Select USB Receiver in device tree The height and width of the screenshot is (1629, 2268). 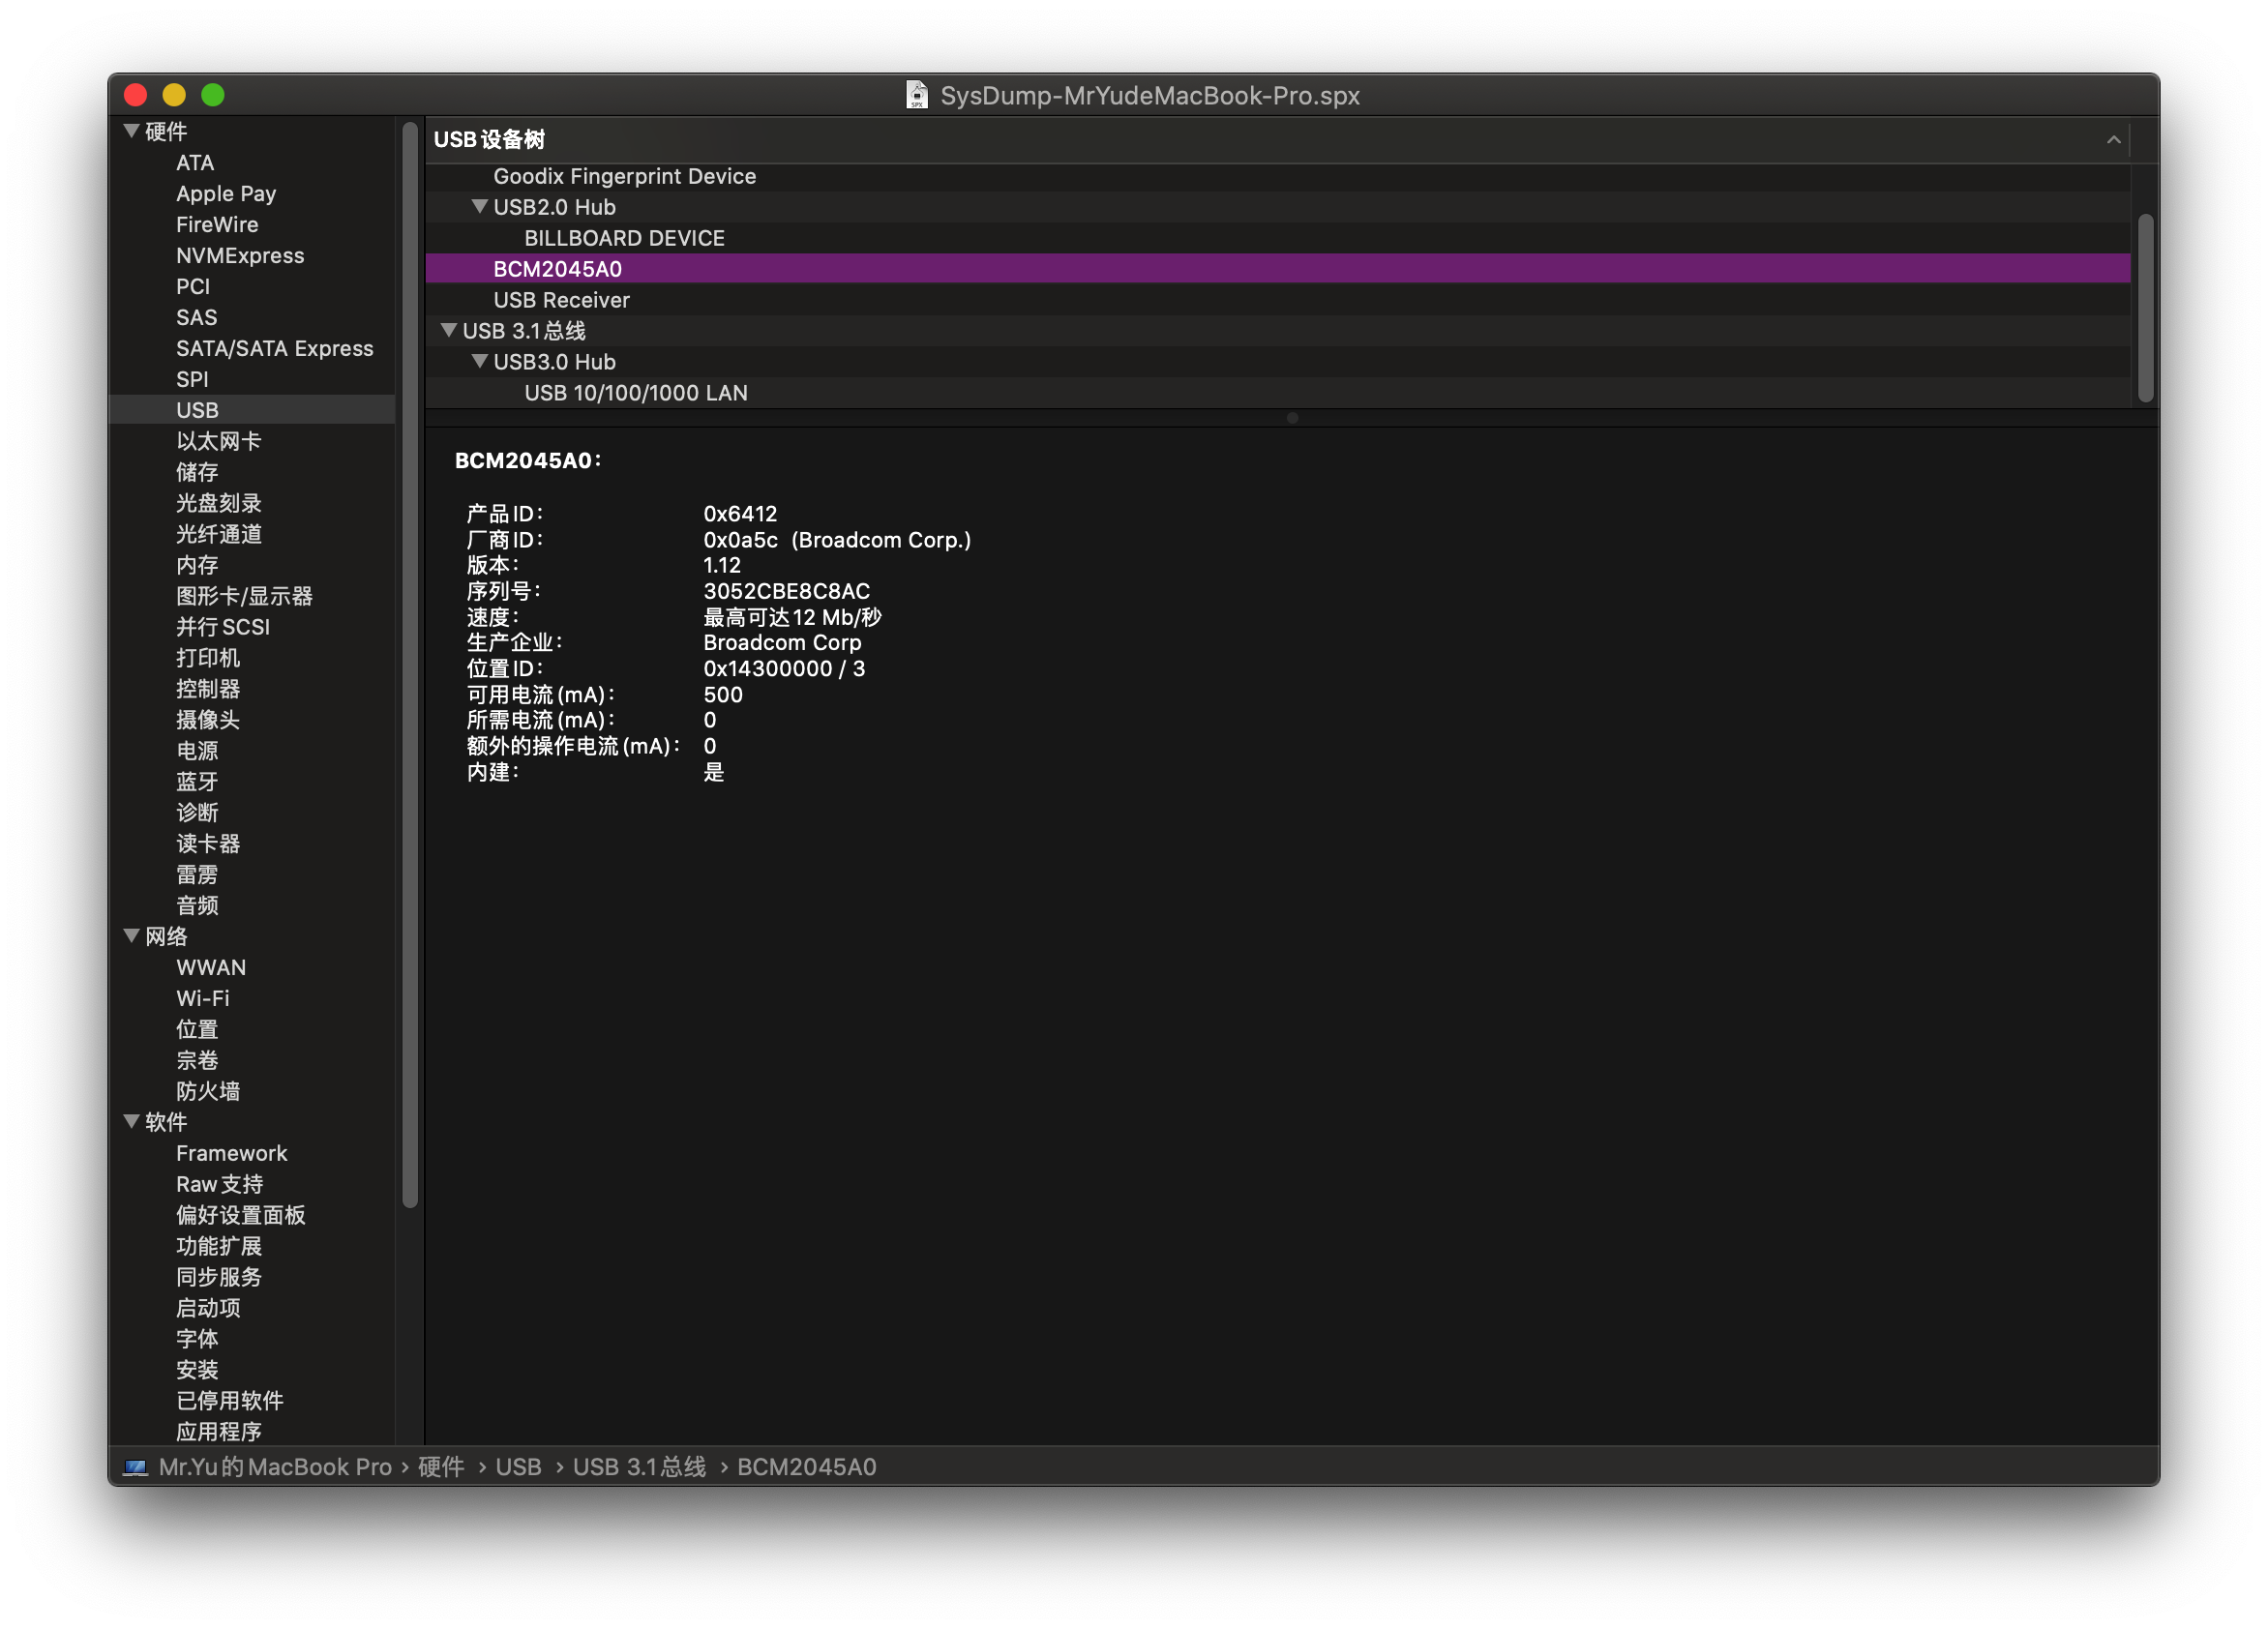pyautogui.click(x=561, y=300)
